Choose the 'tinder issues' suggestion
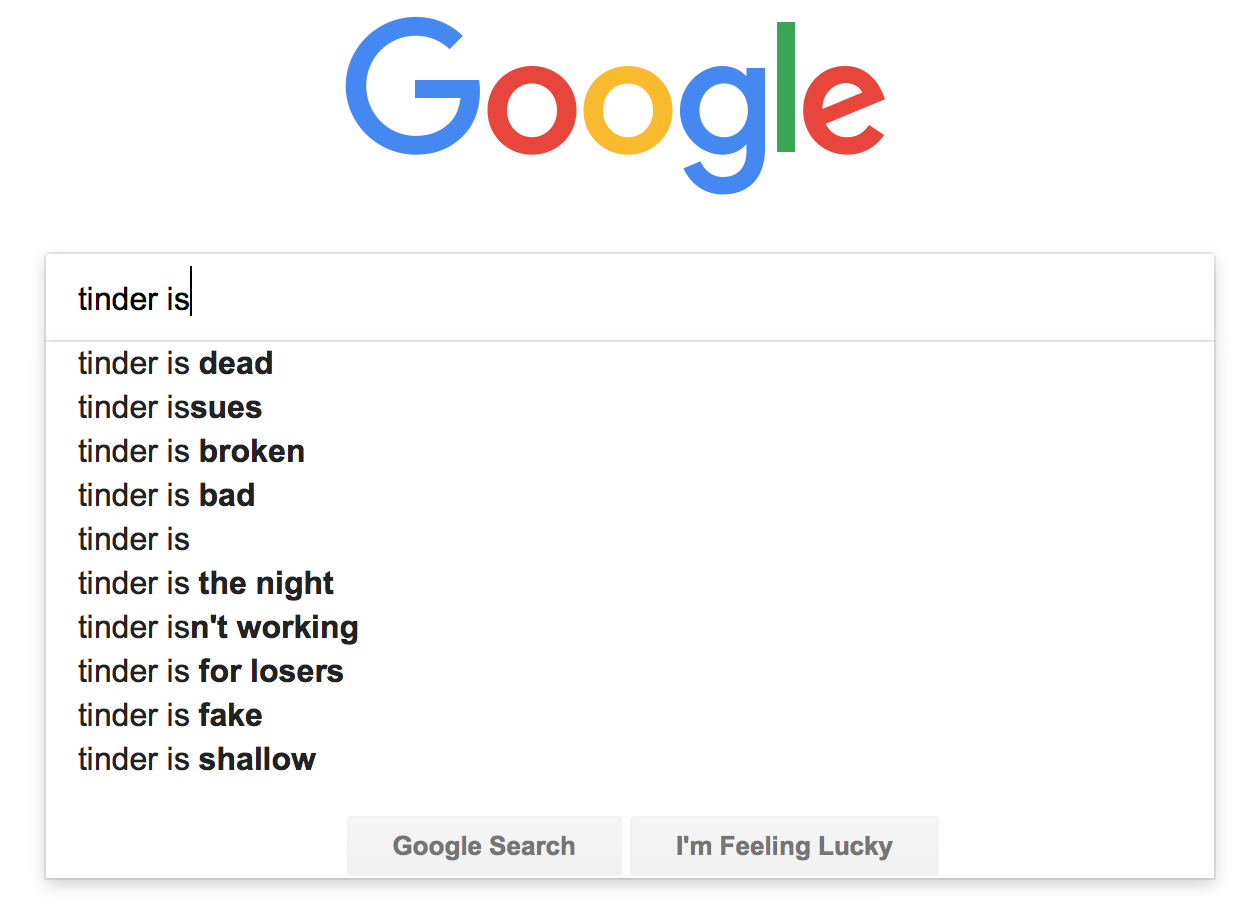 (170, 407)
